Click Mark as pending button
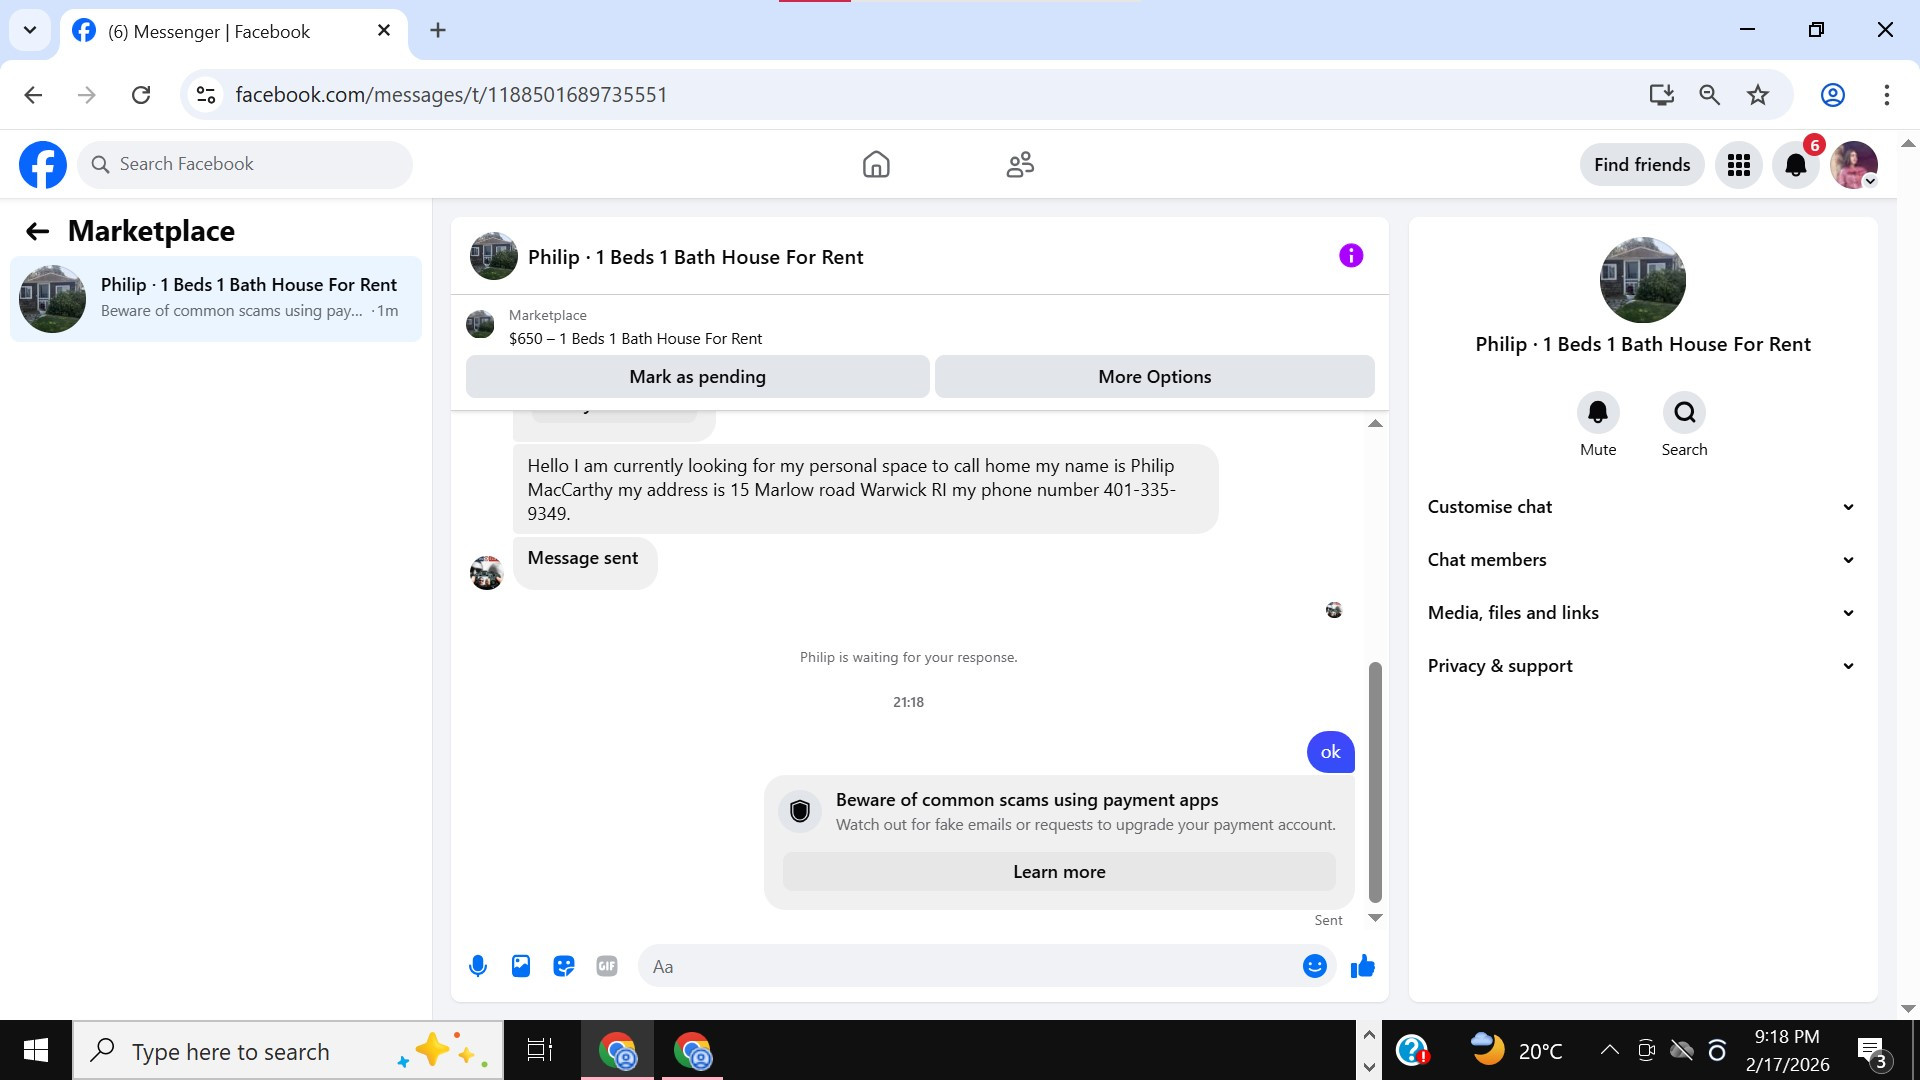 tap(697, 377)
